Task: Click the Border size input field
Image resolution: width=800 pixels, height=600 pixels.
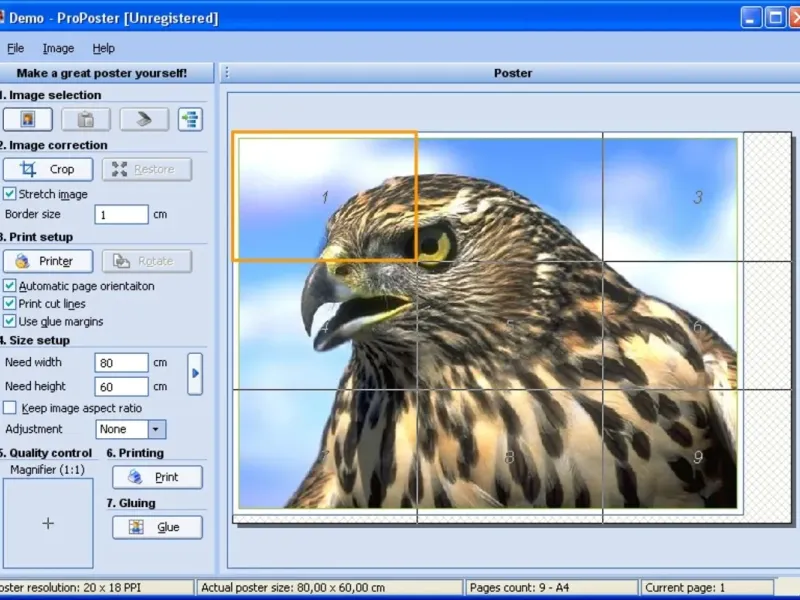Action: tap(121, 214)
